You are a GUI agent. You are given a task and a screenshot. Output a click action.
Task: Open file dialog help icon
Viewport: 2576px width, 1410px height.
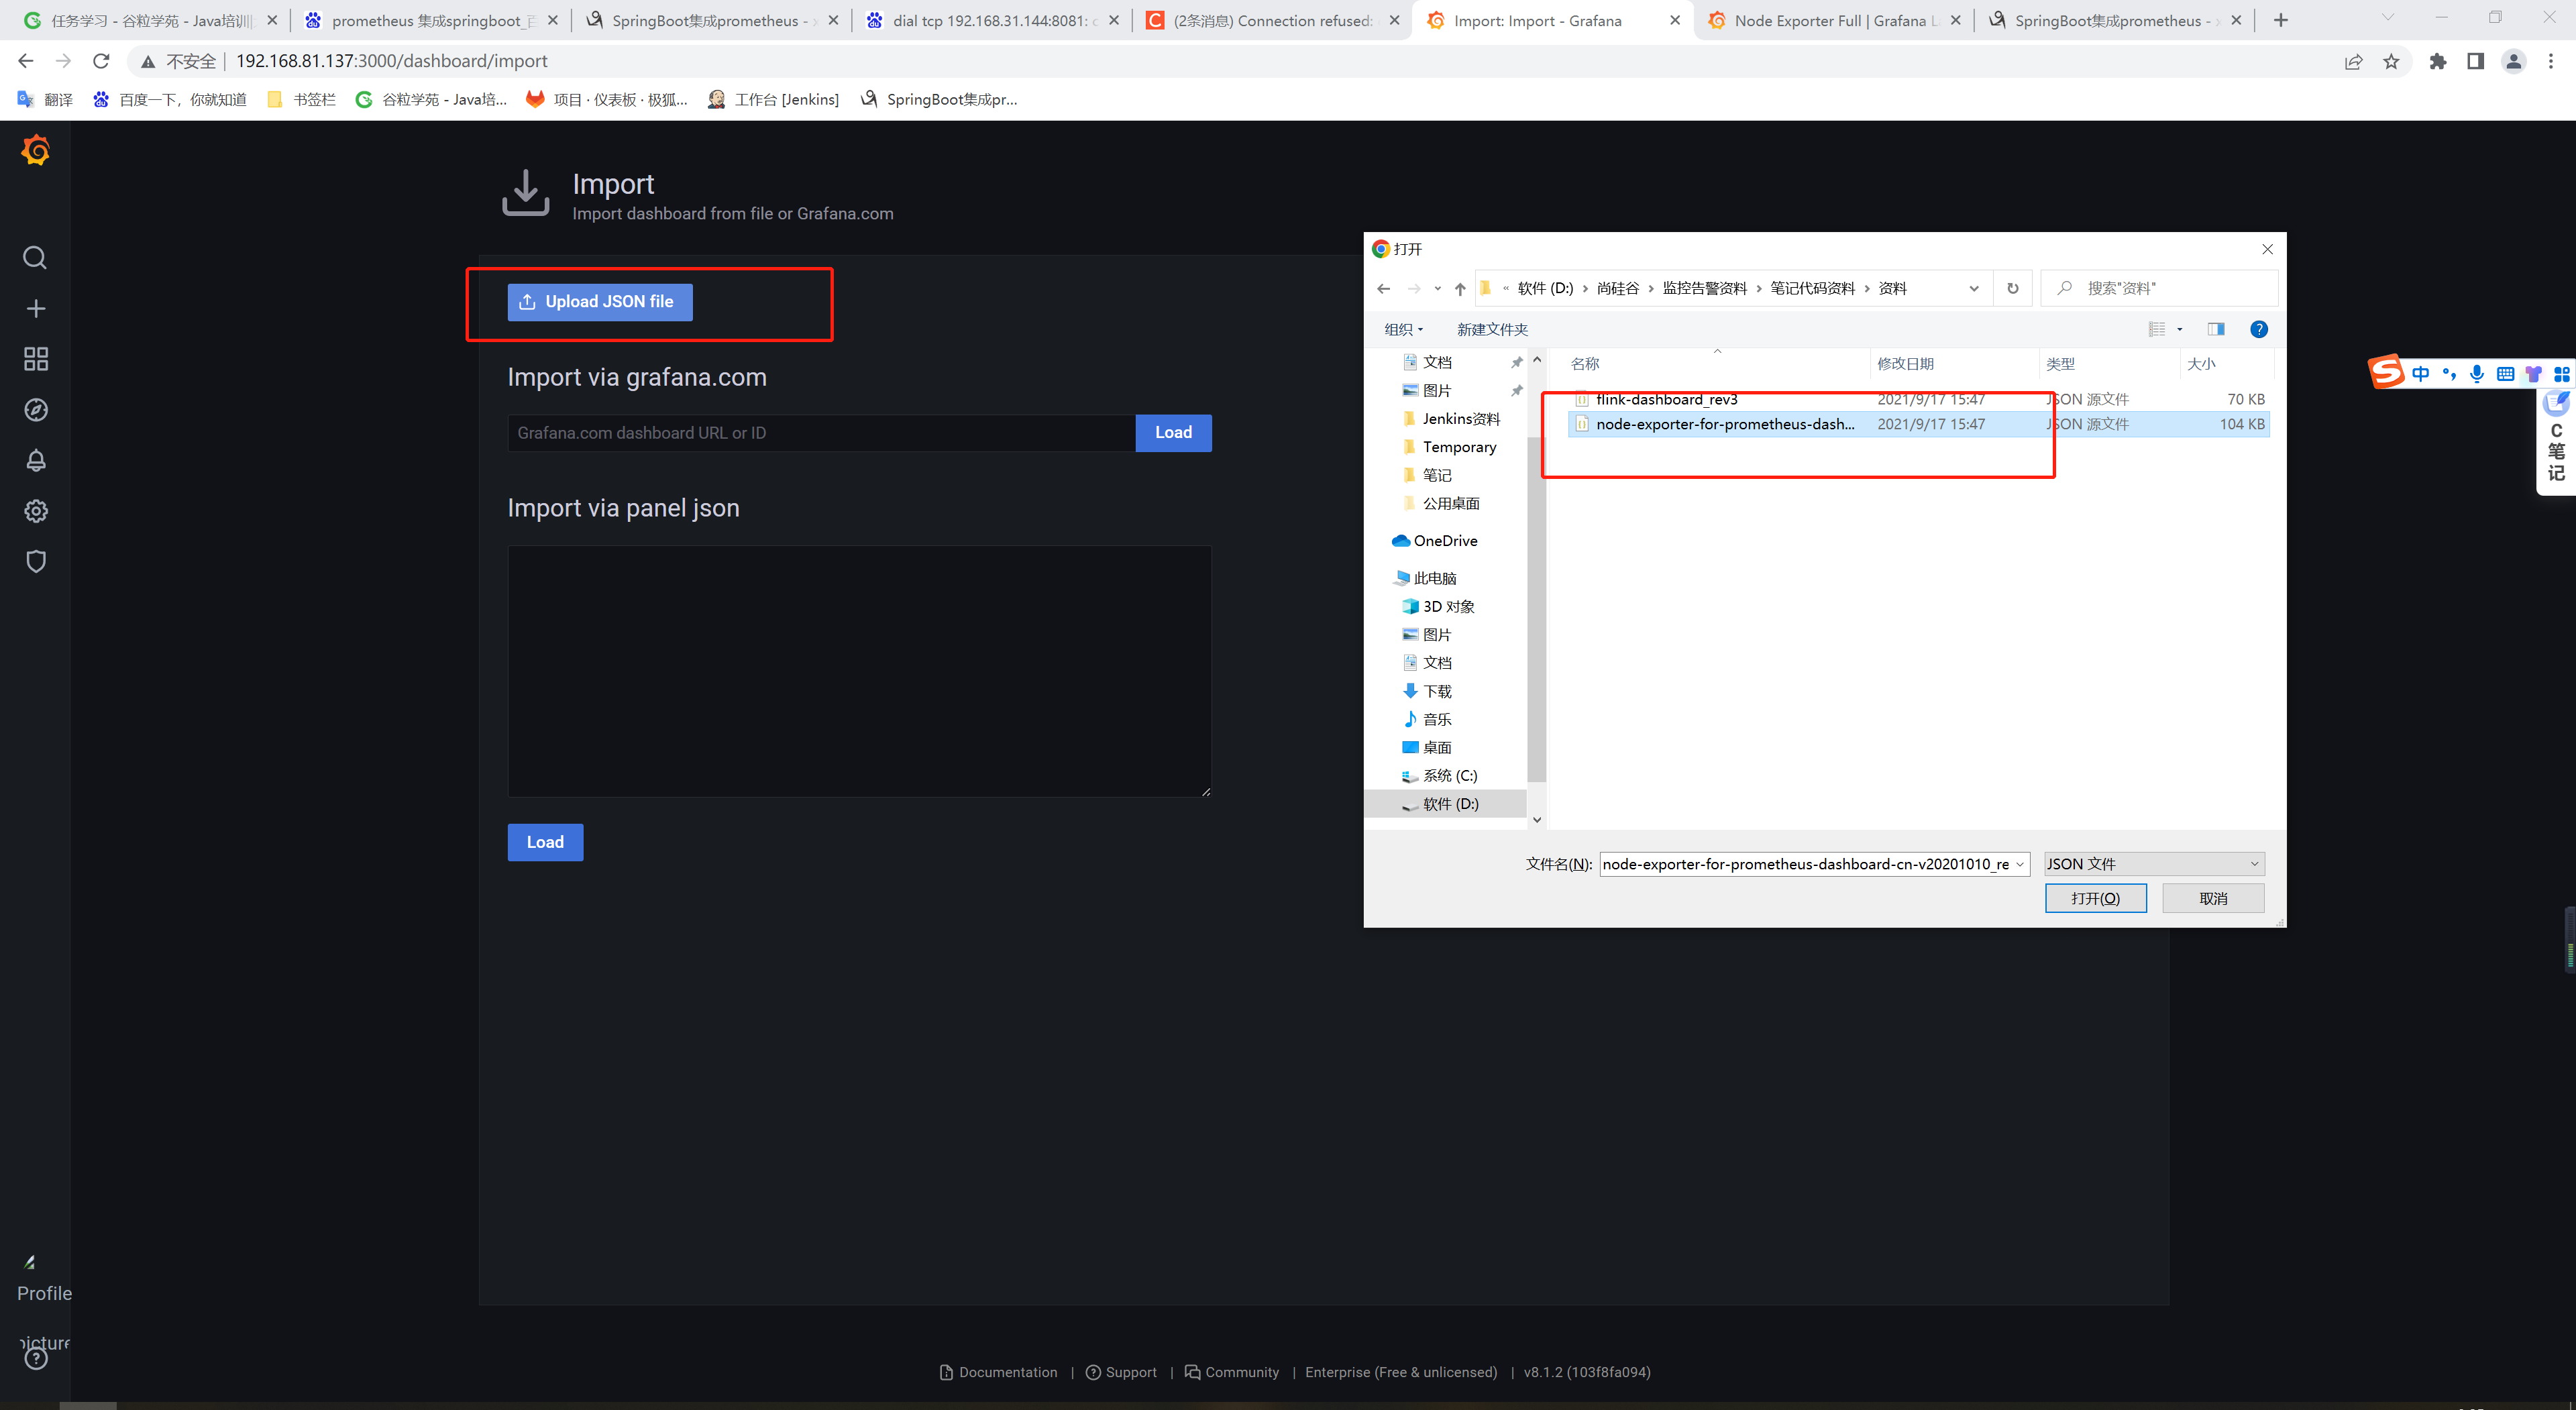click(x=2259, y=329)
